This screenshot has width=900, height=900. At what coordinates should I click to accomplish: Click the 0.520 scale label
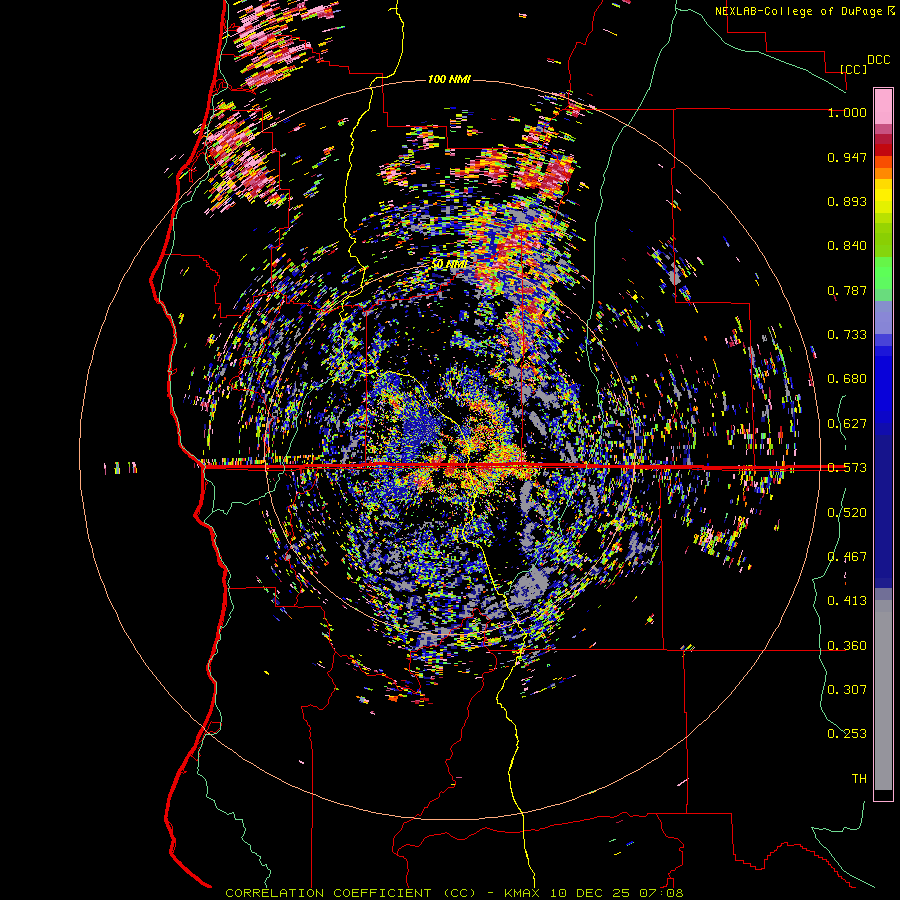847,513
